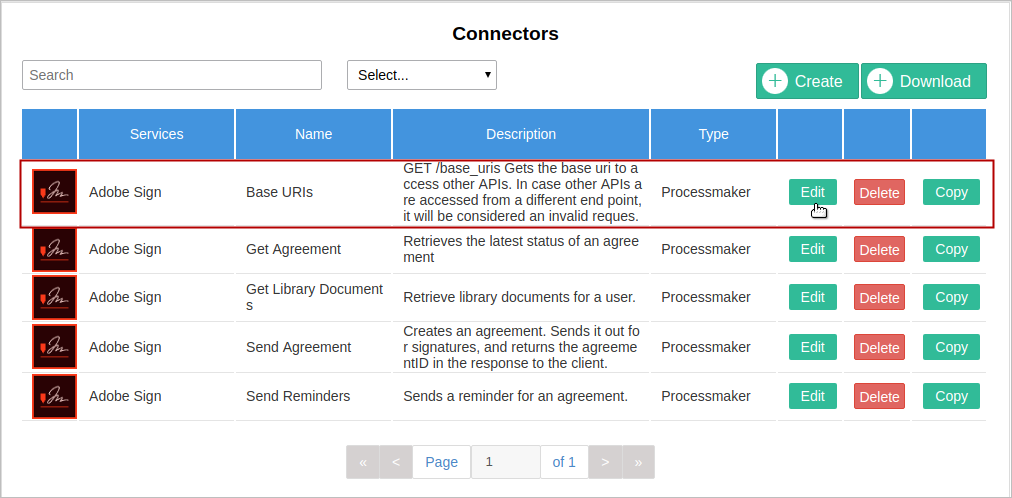Edit the Base URIs connector
The image size is (1012, 498).
pyautogui.click(x=813, y=192)
